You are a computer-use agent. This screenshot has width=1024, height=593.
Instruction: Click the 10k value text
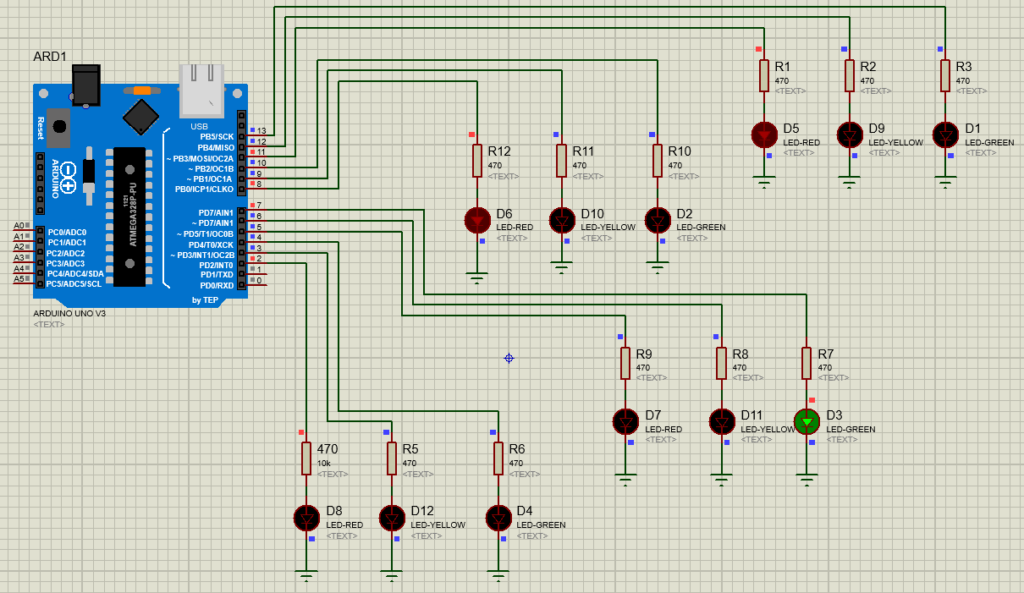click(x=324, y=463)
